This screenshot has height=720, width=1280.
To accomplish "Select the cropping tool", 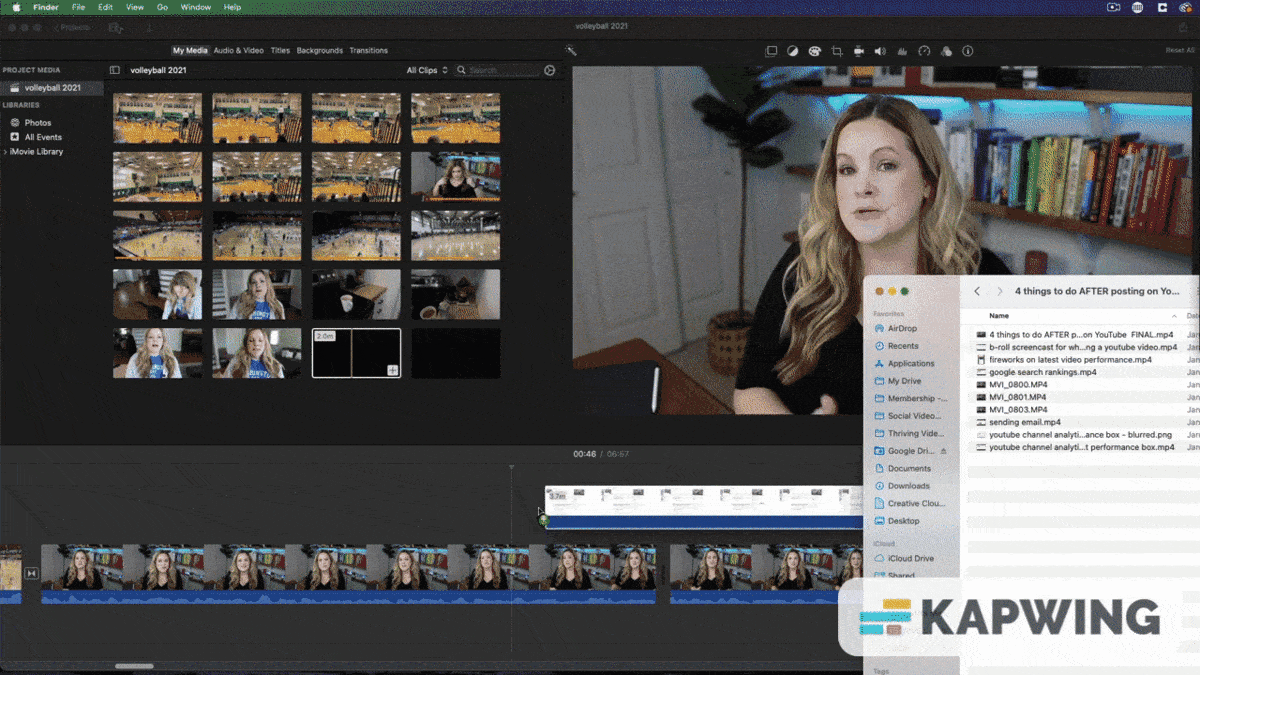I will click(837, 51).
